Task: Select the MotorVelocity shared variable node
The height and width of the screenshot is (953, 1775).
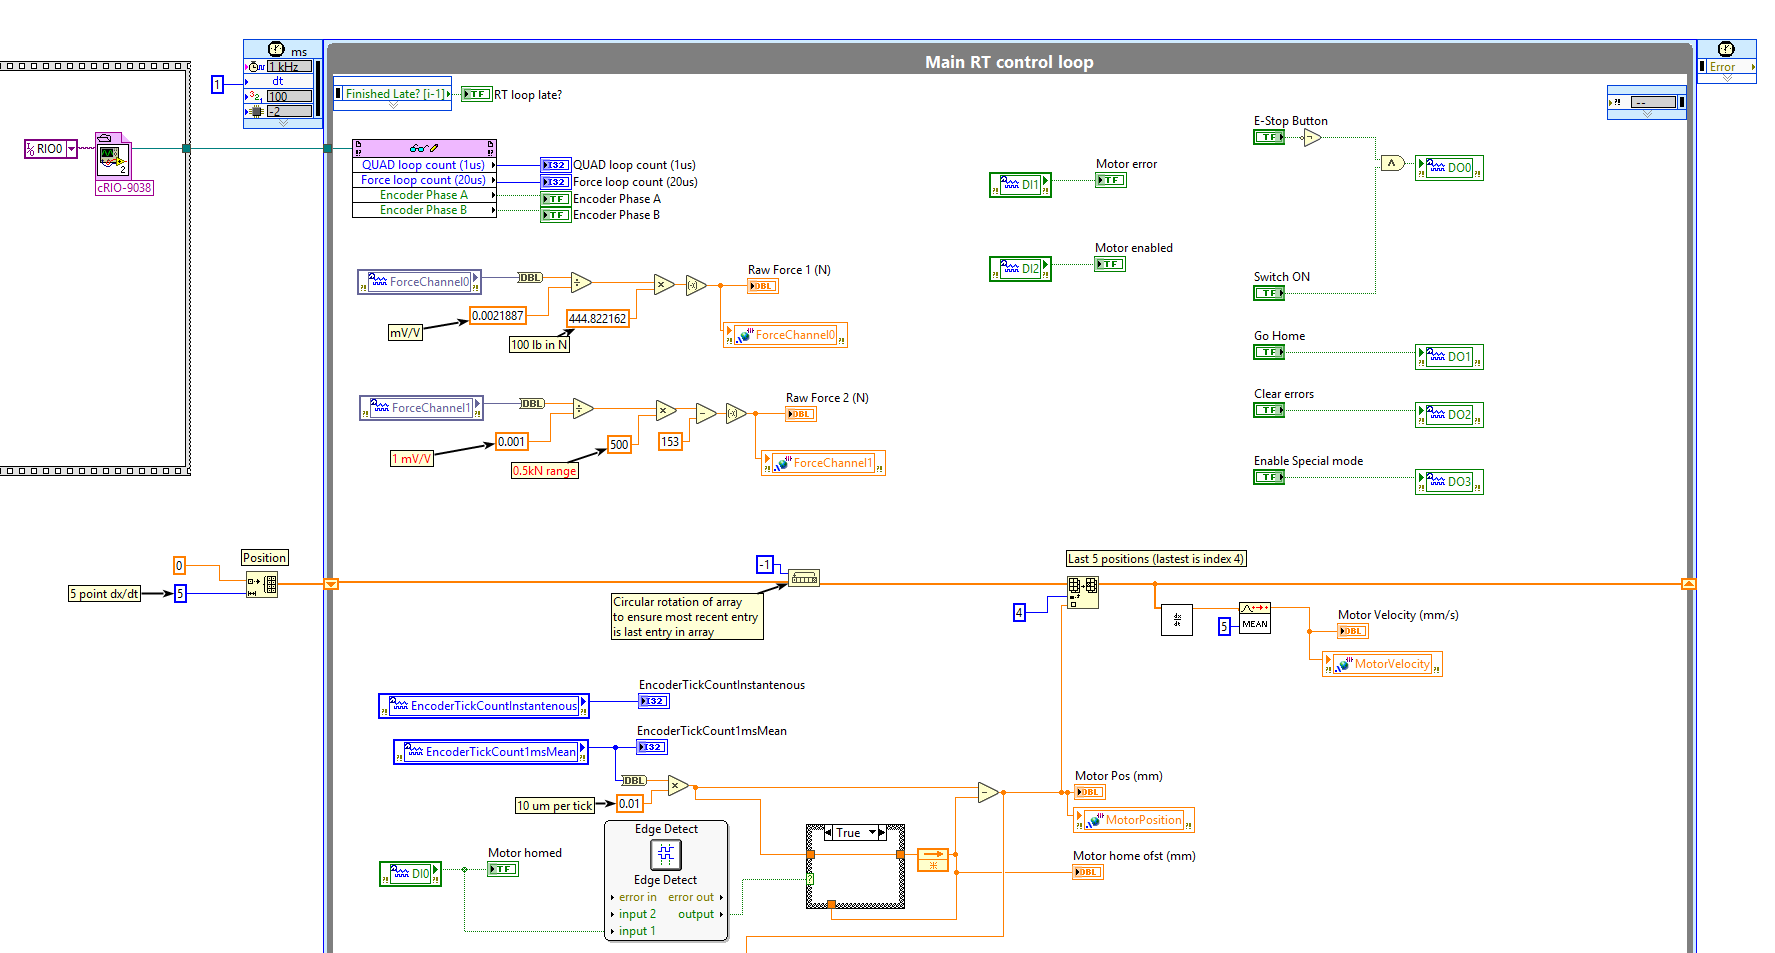Action: pos(1382,664)
